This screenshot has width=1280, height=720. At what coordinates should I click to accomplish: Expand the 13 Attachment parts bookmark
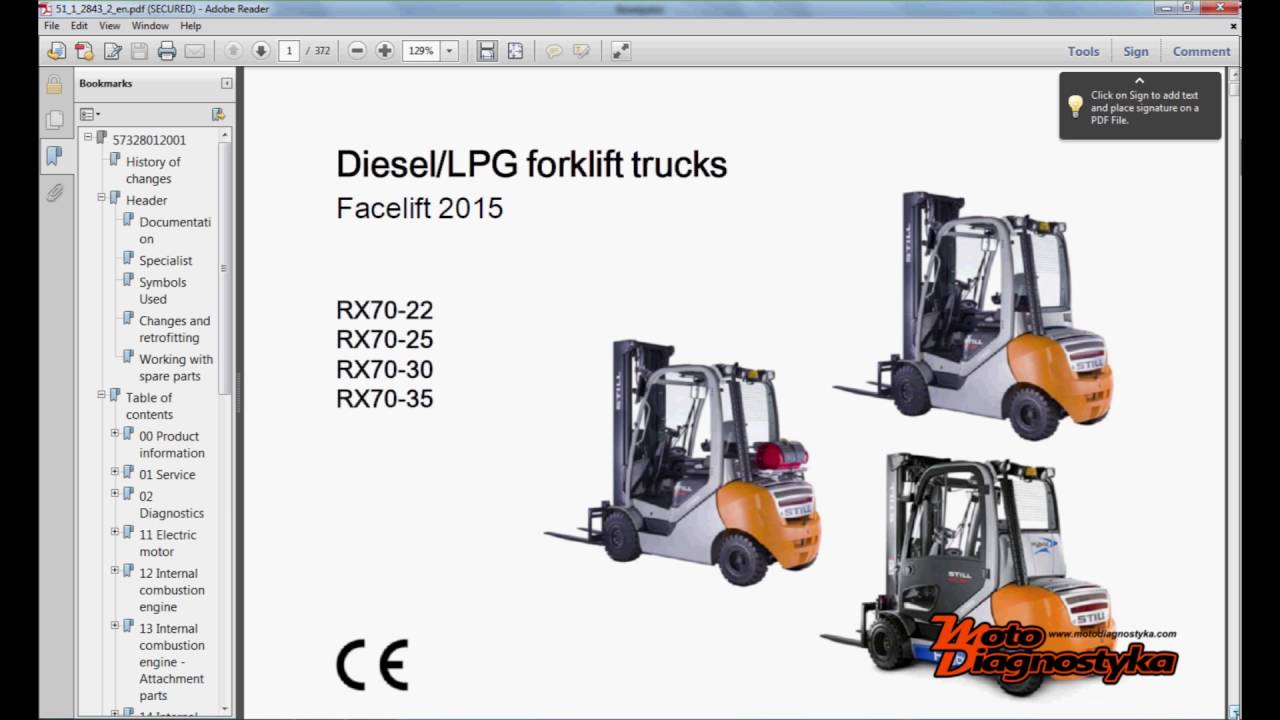[115, 626]
